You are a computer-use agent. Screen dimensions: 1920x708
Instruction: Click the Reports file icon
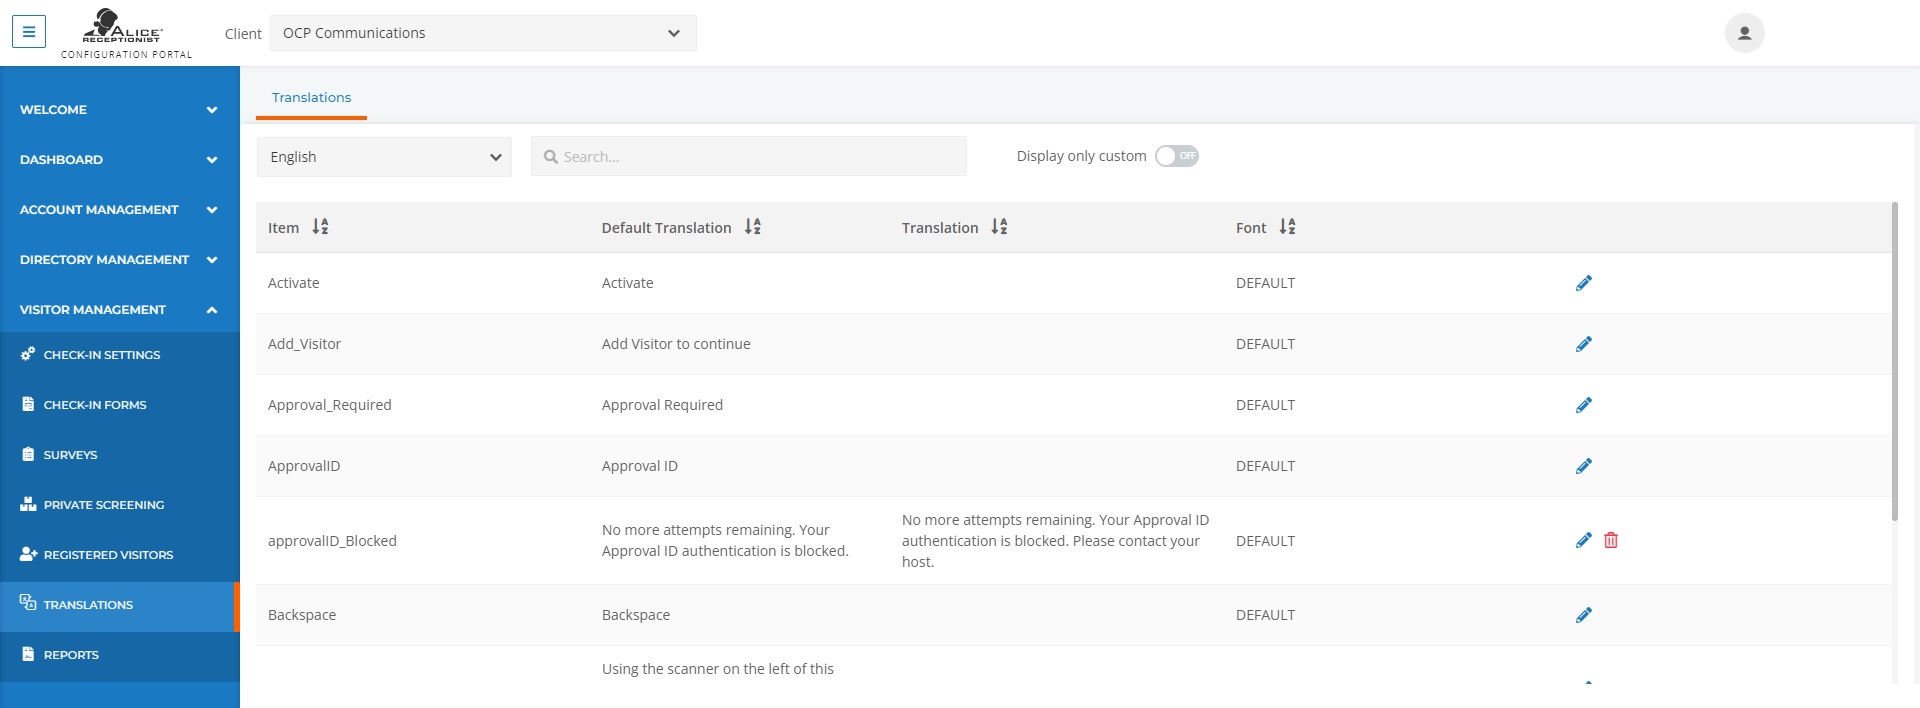tap(28, 654)
